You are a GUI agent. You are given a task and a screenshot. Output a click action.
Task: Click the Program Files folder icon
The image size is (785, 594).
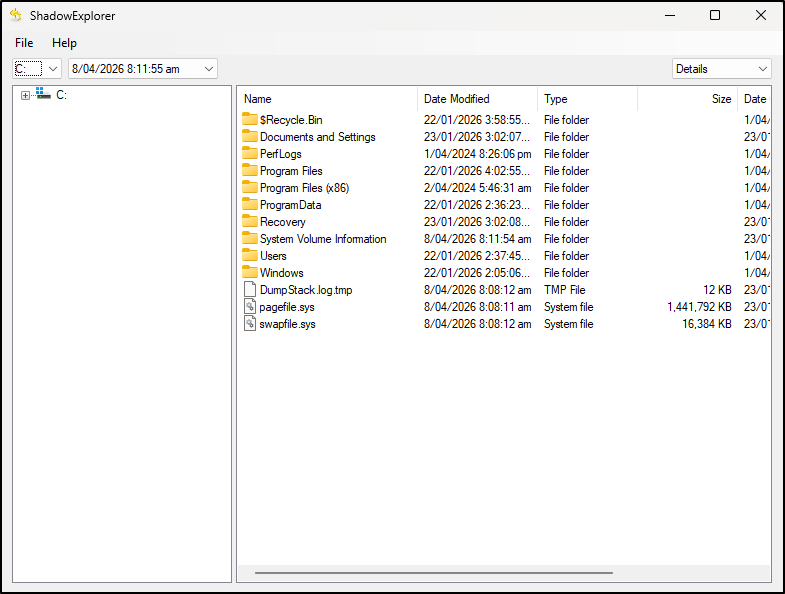pos(250,170)
